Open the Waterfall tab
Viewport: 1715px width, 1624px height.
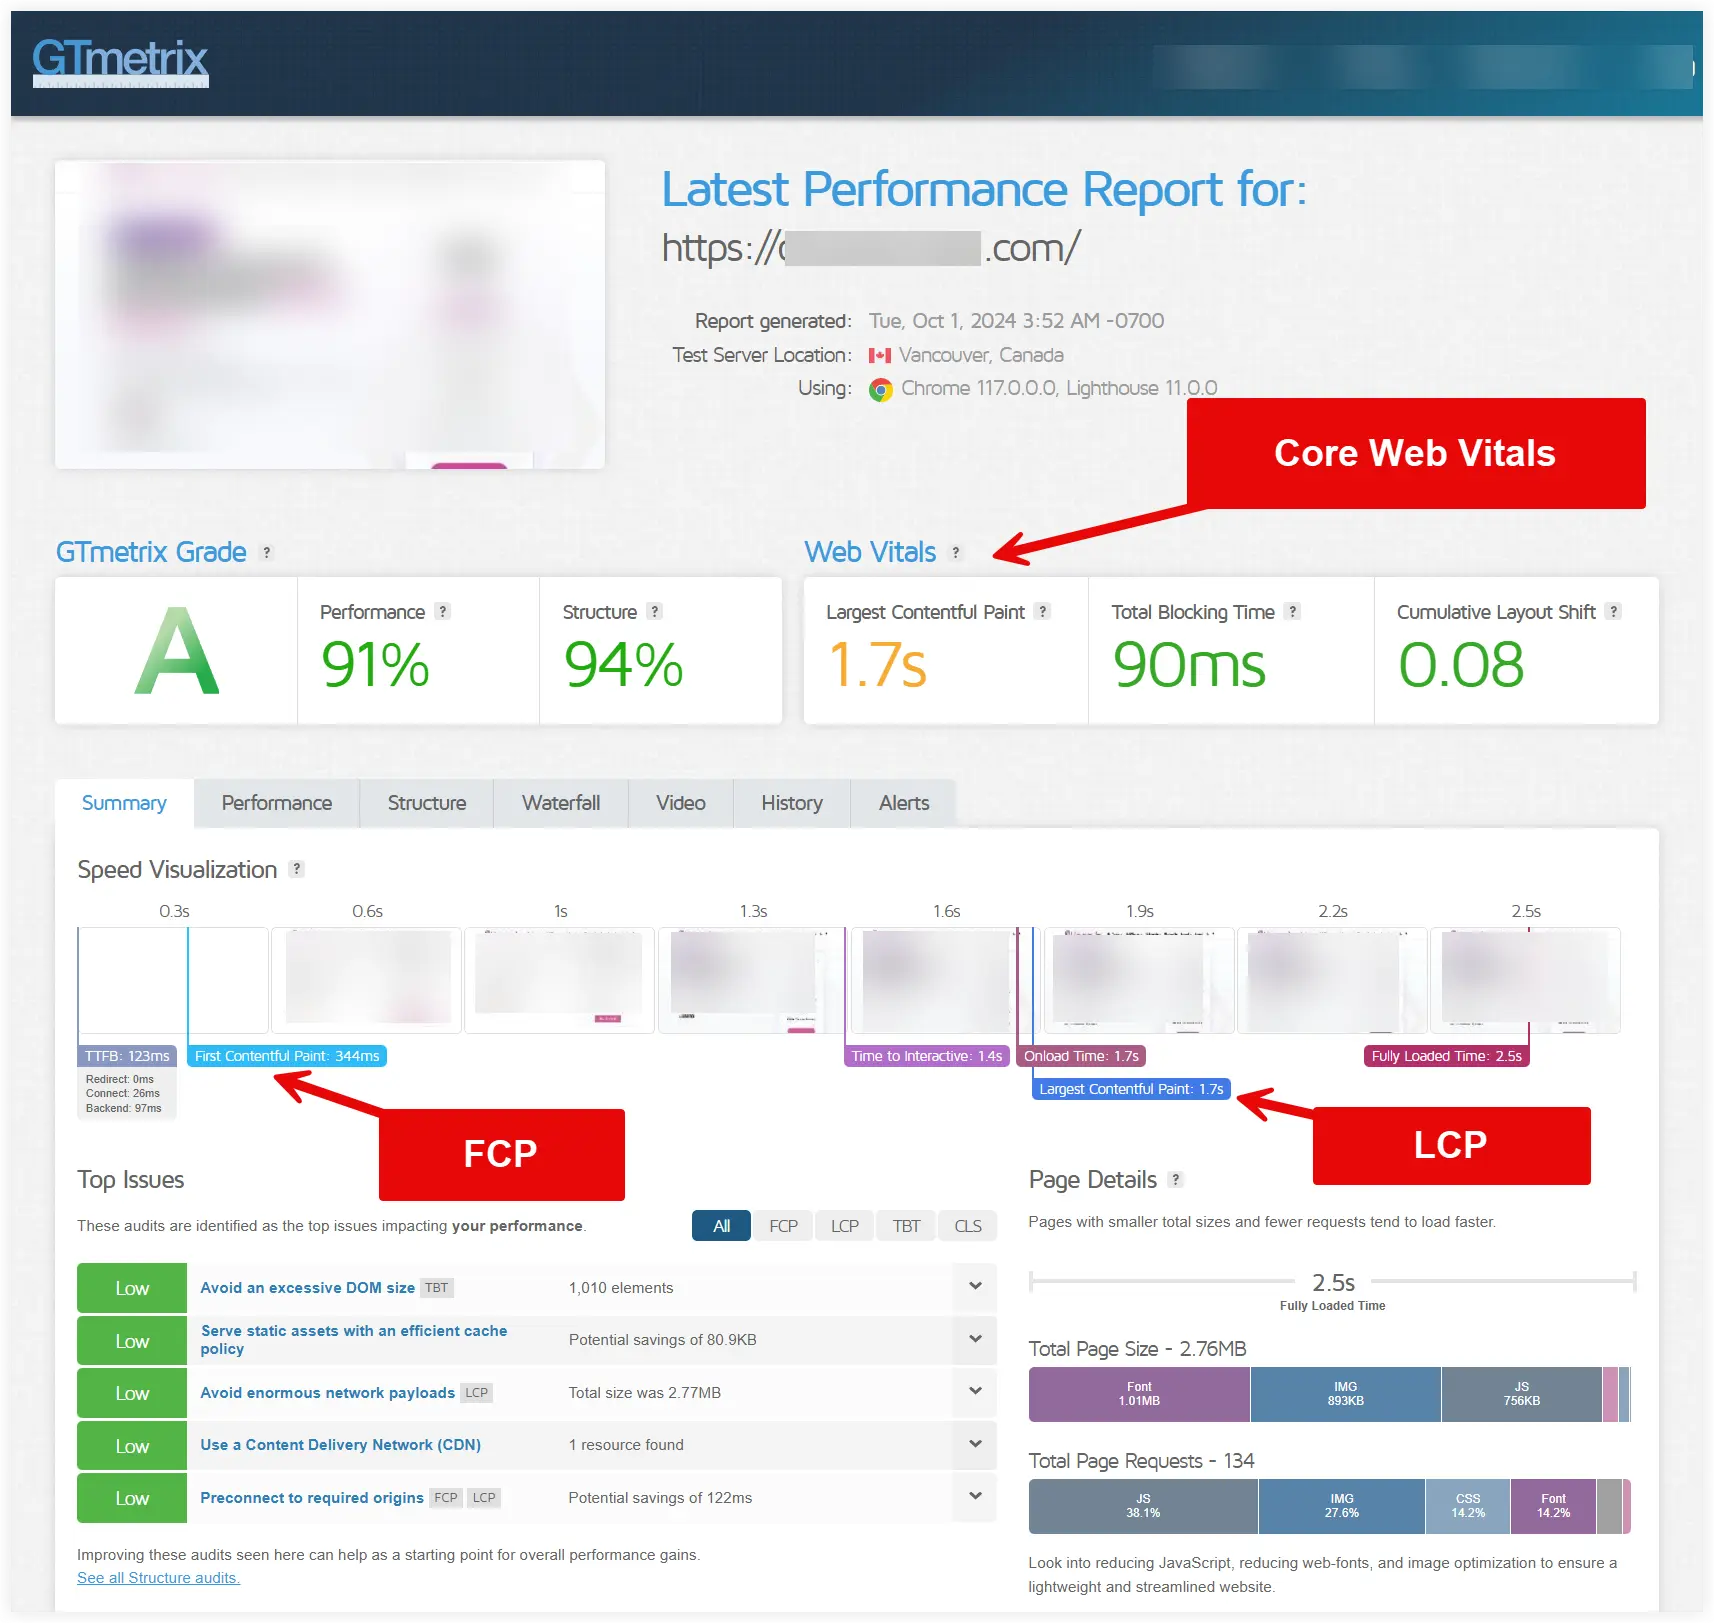[x=561, y=803]
